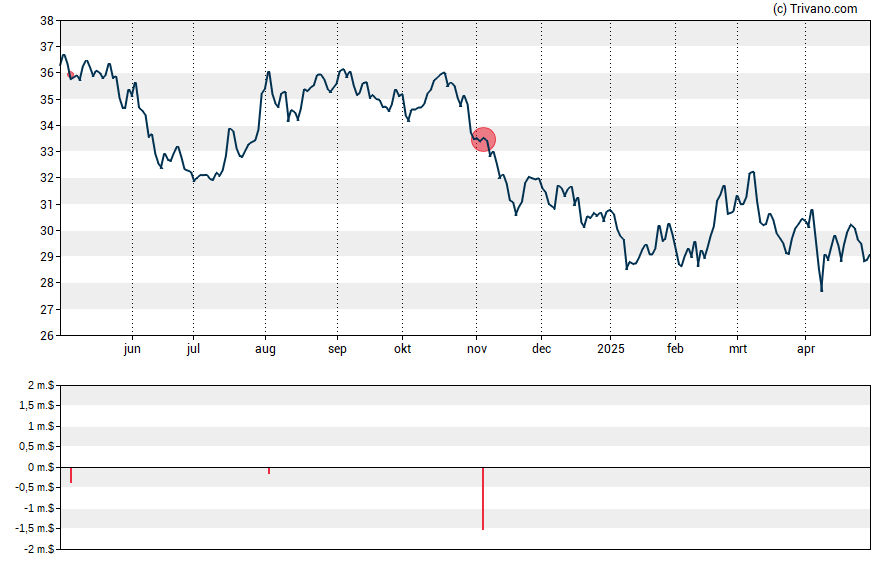888x565 pixels.
Task: Click the price axis label 38
Action: (47, 21)
